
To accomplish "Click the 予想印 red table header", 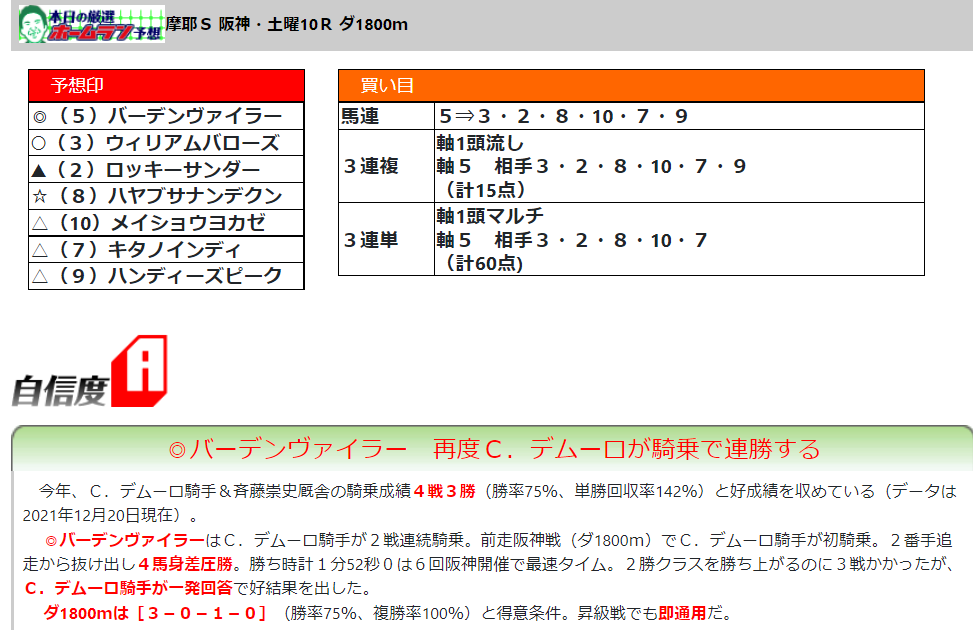I will [166, 86].
